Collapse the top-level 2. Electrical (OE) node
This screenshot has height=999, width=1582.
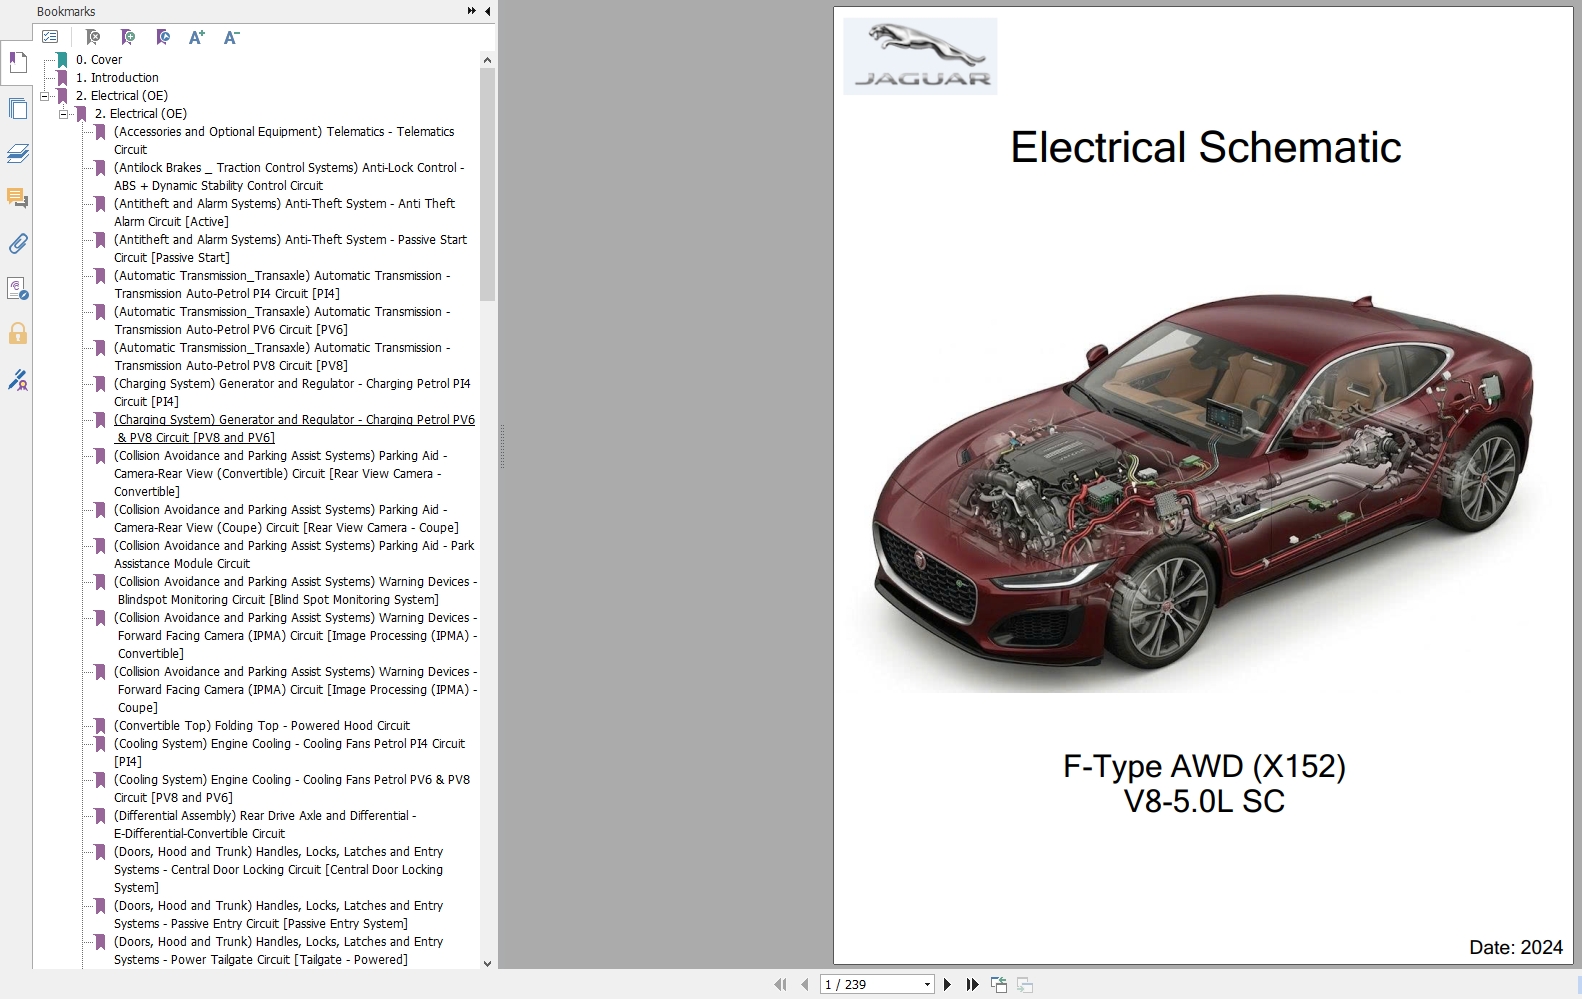[45, 96]
